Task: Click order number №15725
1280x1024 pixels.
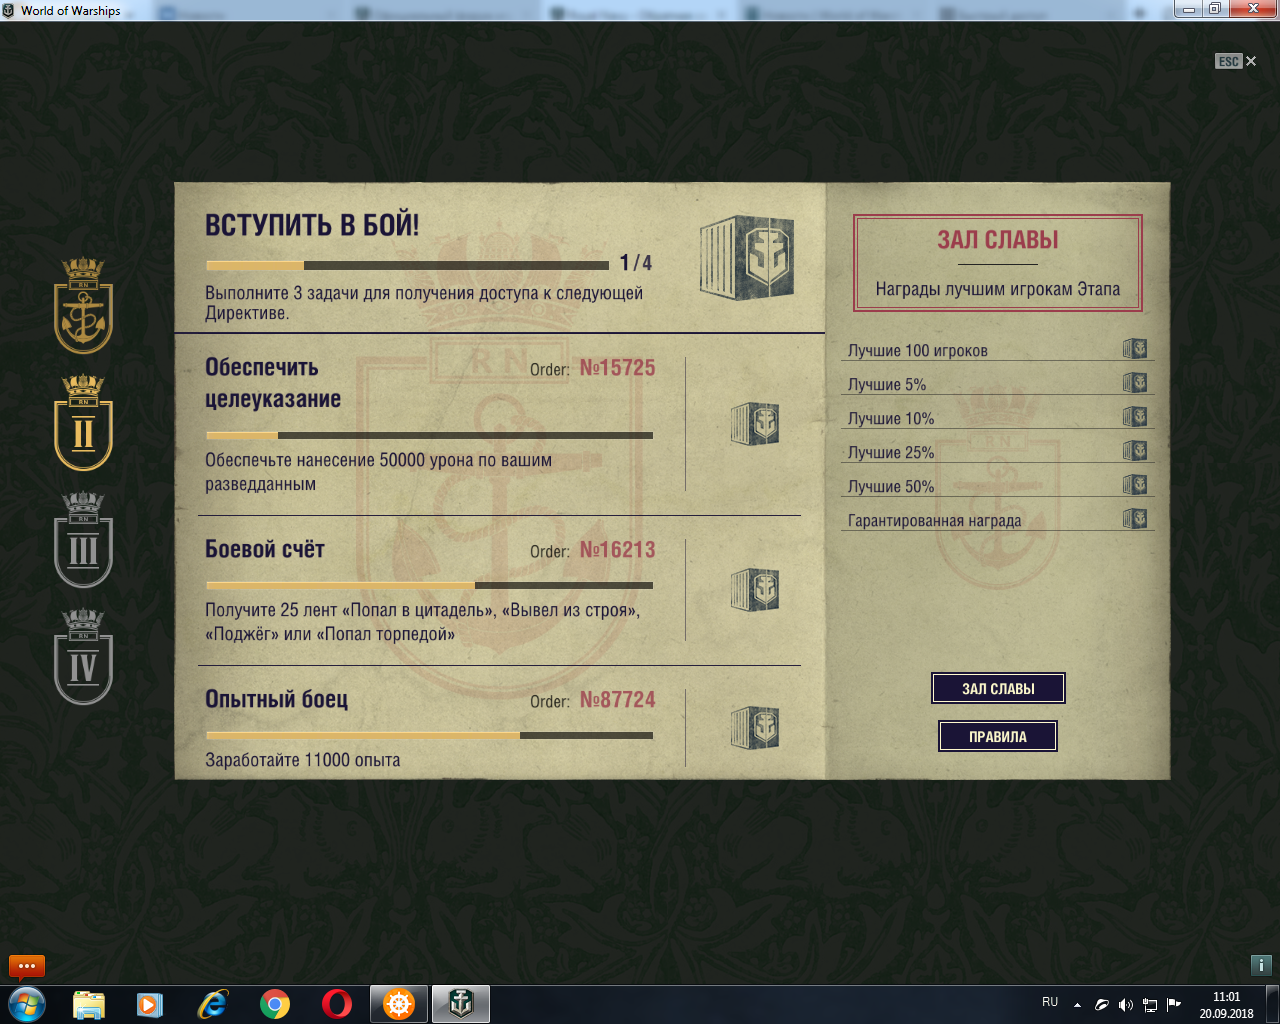Action: [x=618, y=368]
